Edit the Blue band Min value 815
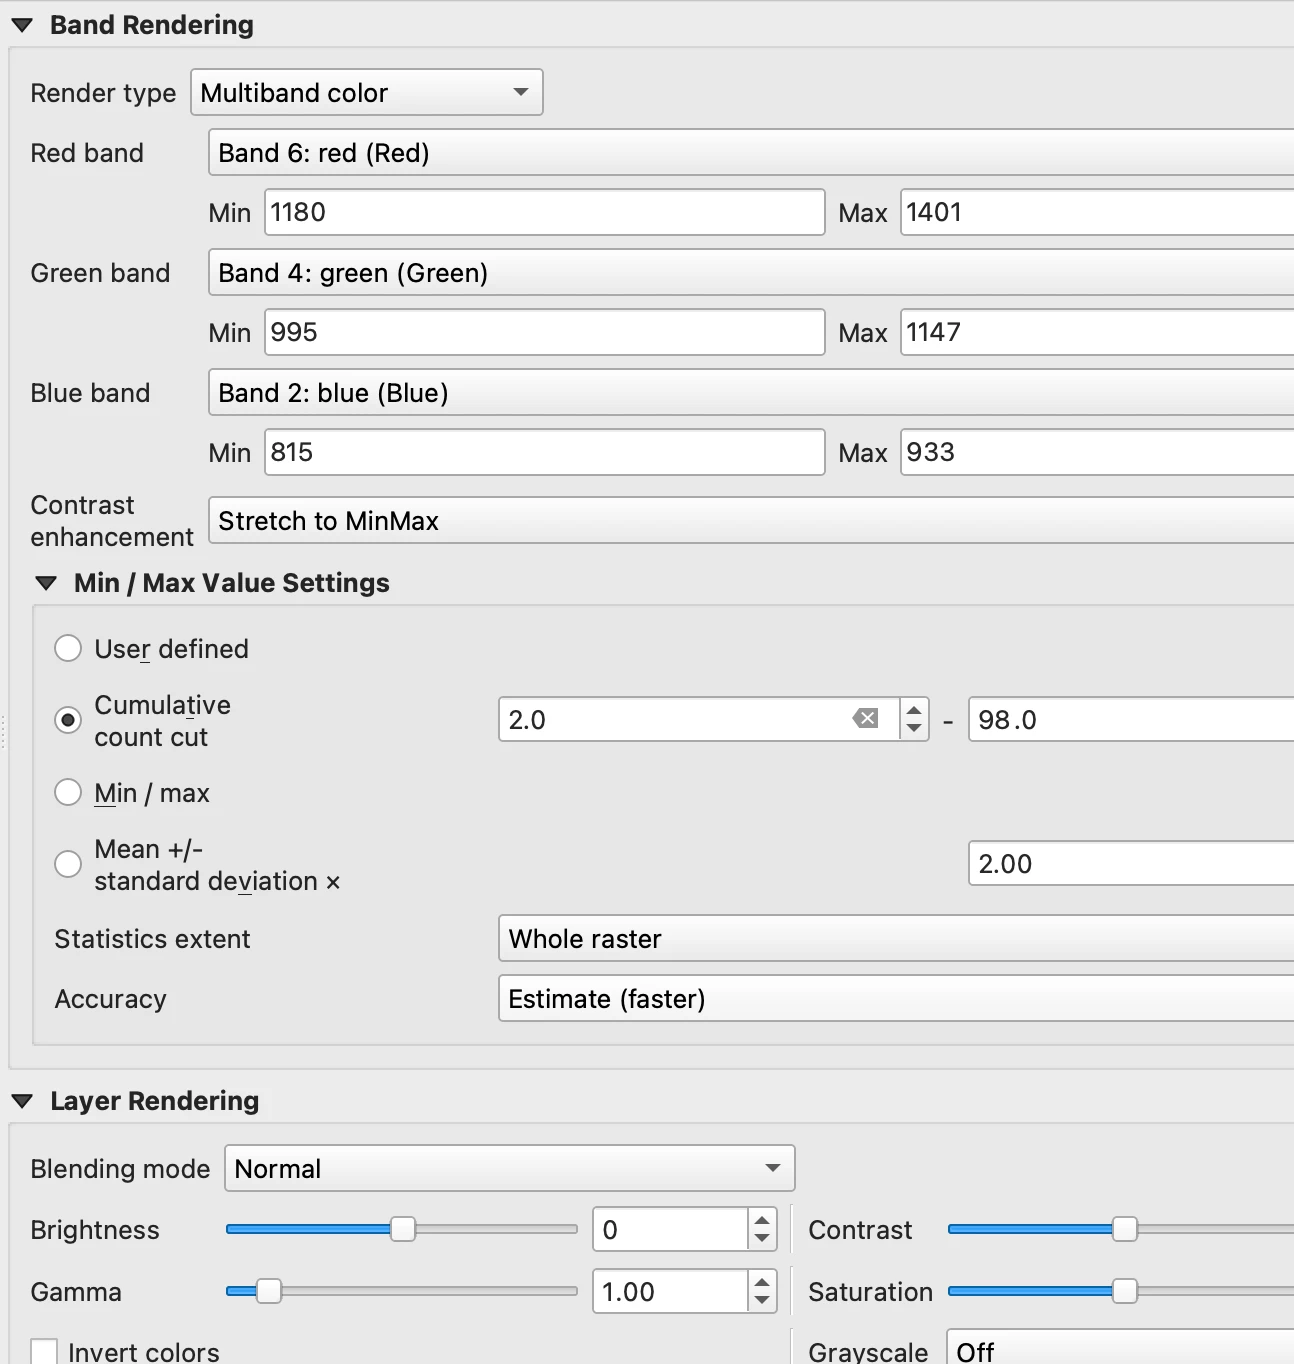Screen dimensions: 1294x1364 click(544, 452)
